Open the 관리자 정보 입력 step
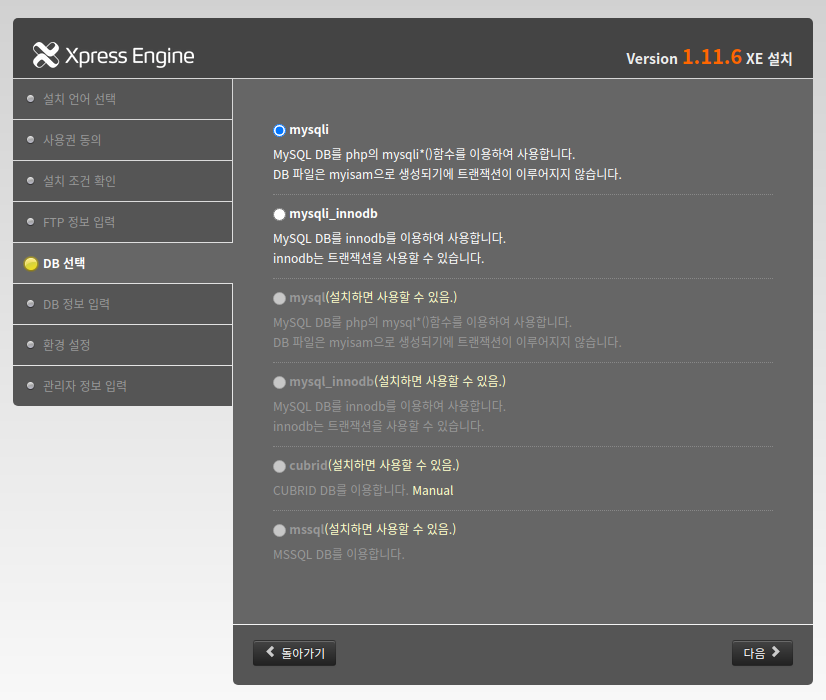The height and width of the screenshot is (700, 826). pyautogui.click(x=123, y=386)
